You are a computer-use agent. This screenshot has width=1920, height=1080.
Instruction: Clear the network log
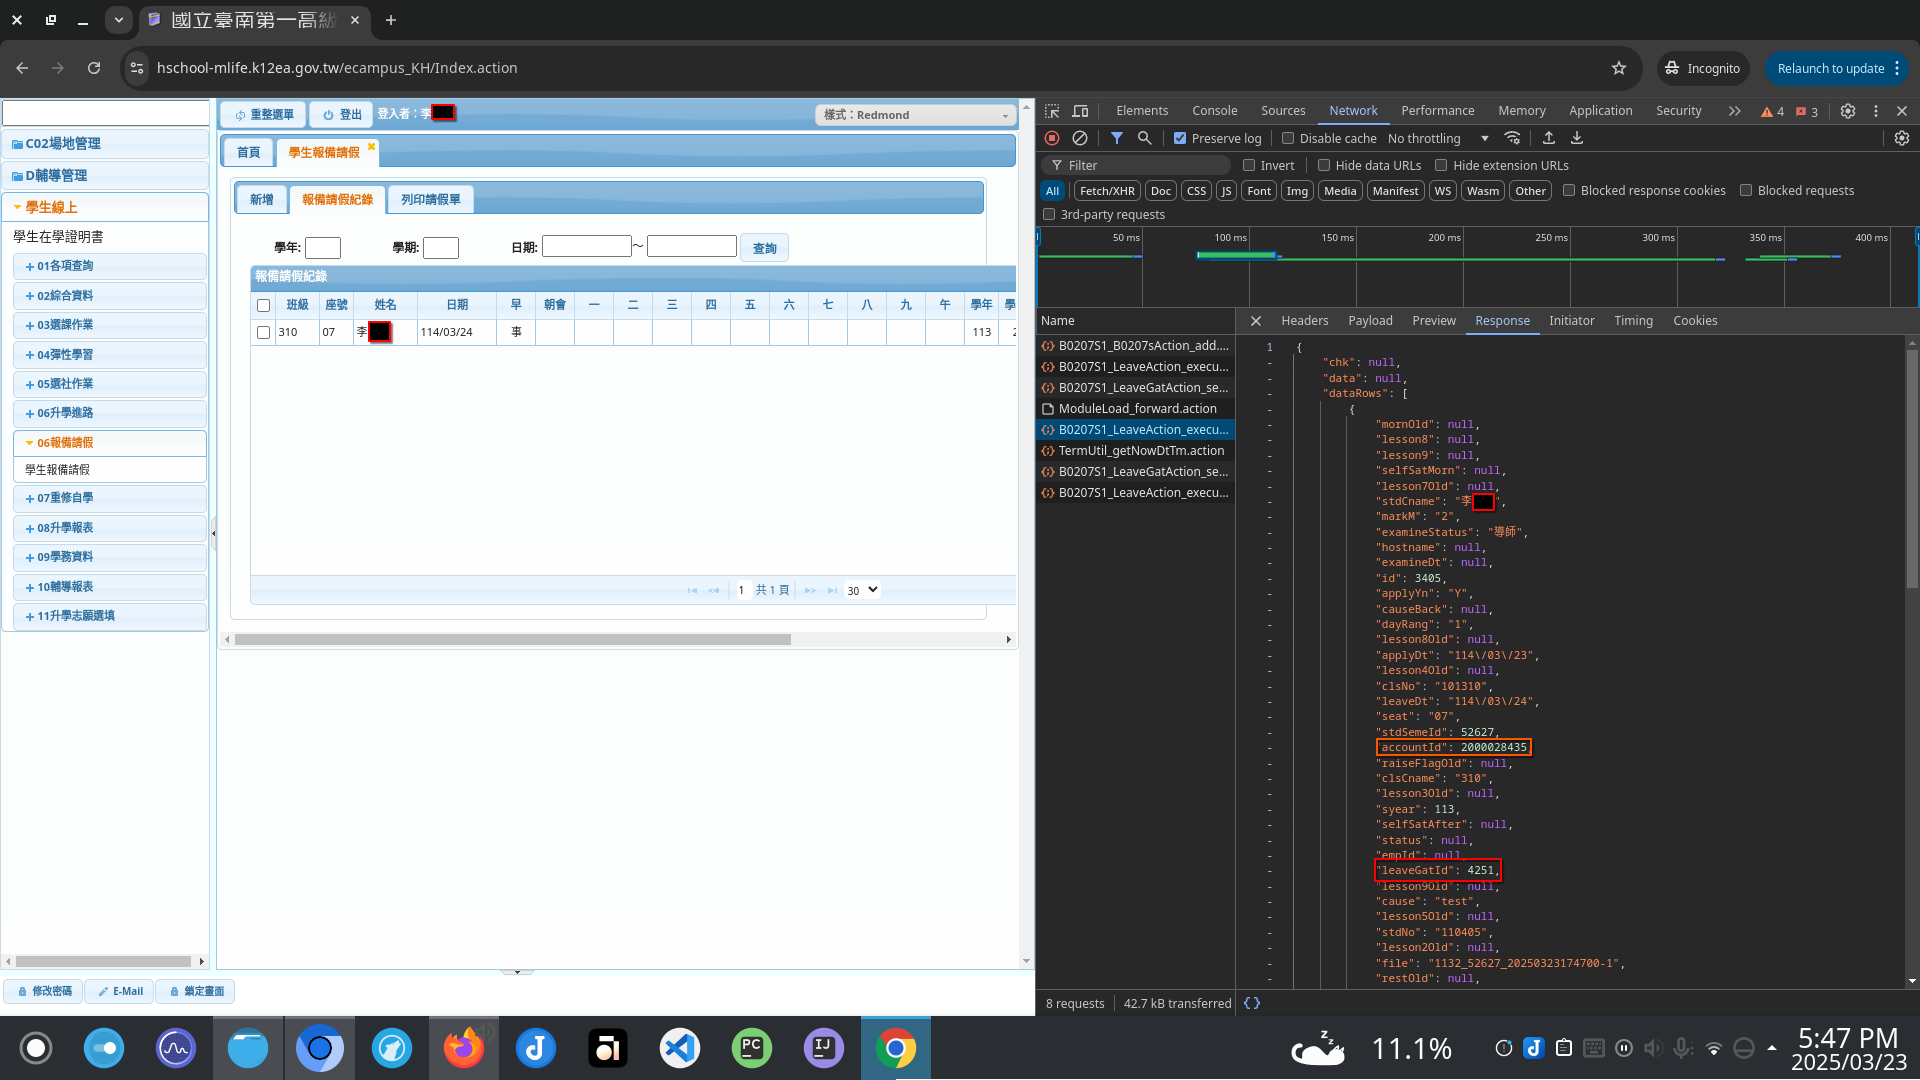[x=1080, y=138]
